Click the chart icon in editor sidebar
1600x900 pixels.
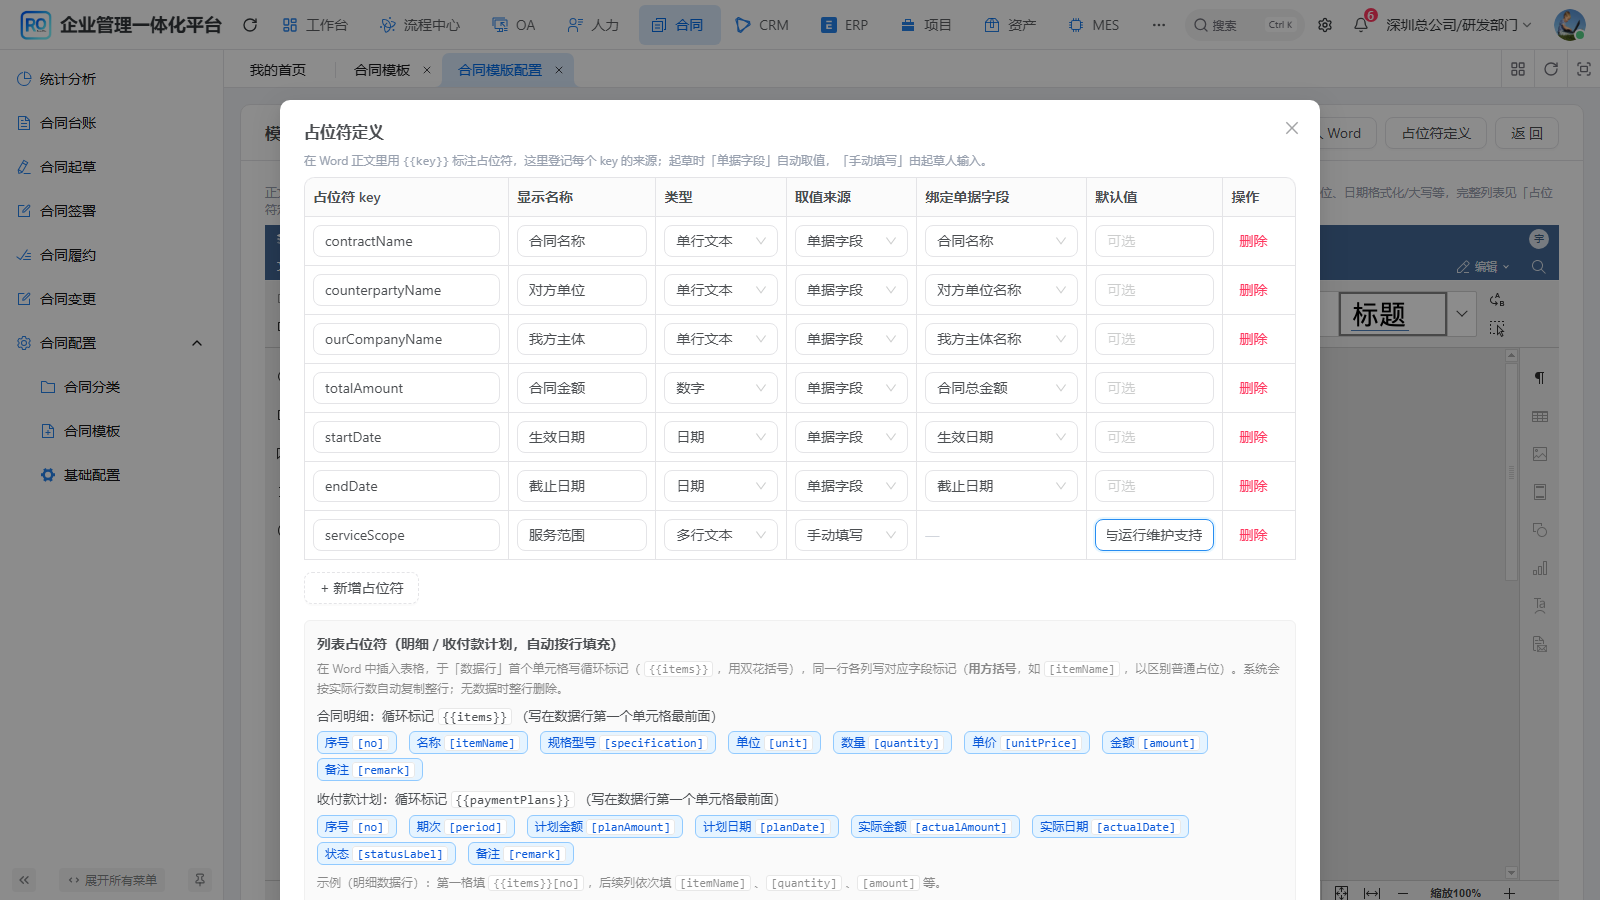click(1540, 568)
